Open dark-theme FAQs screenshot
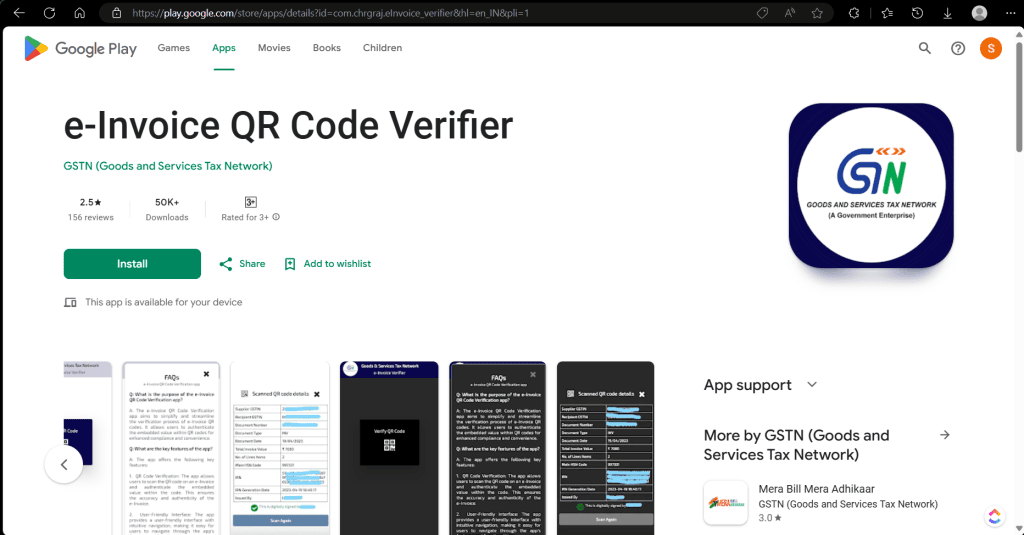 coord(498,448)
